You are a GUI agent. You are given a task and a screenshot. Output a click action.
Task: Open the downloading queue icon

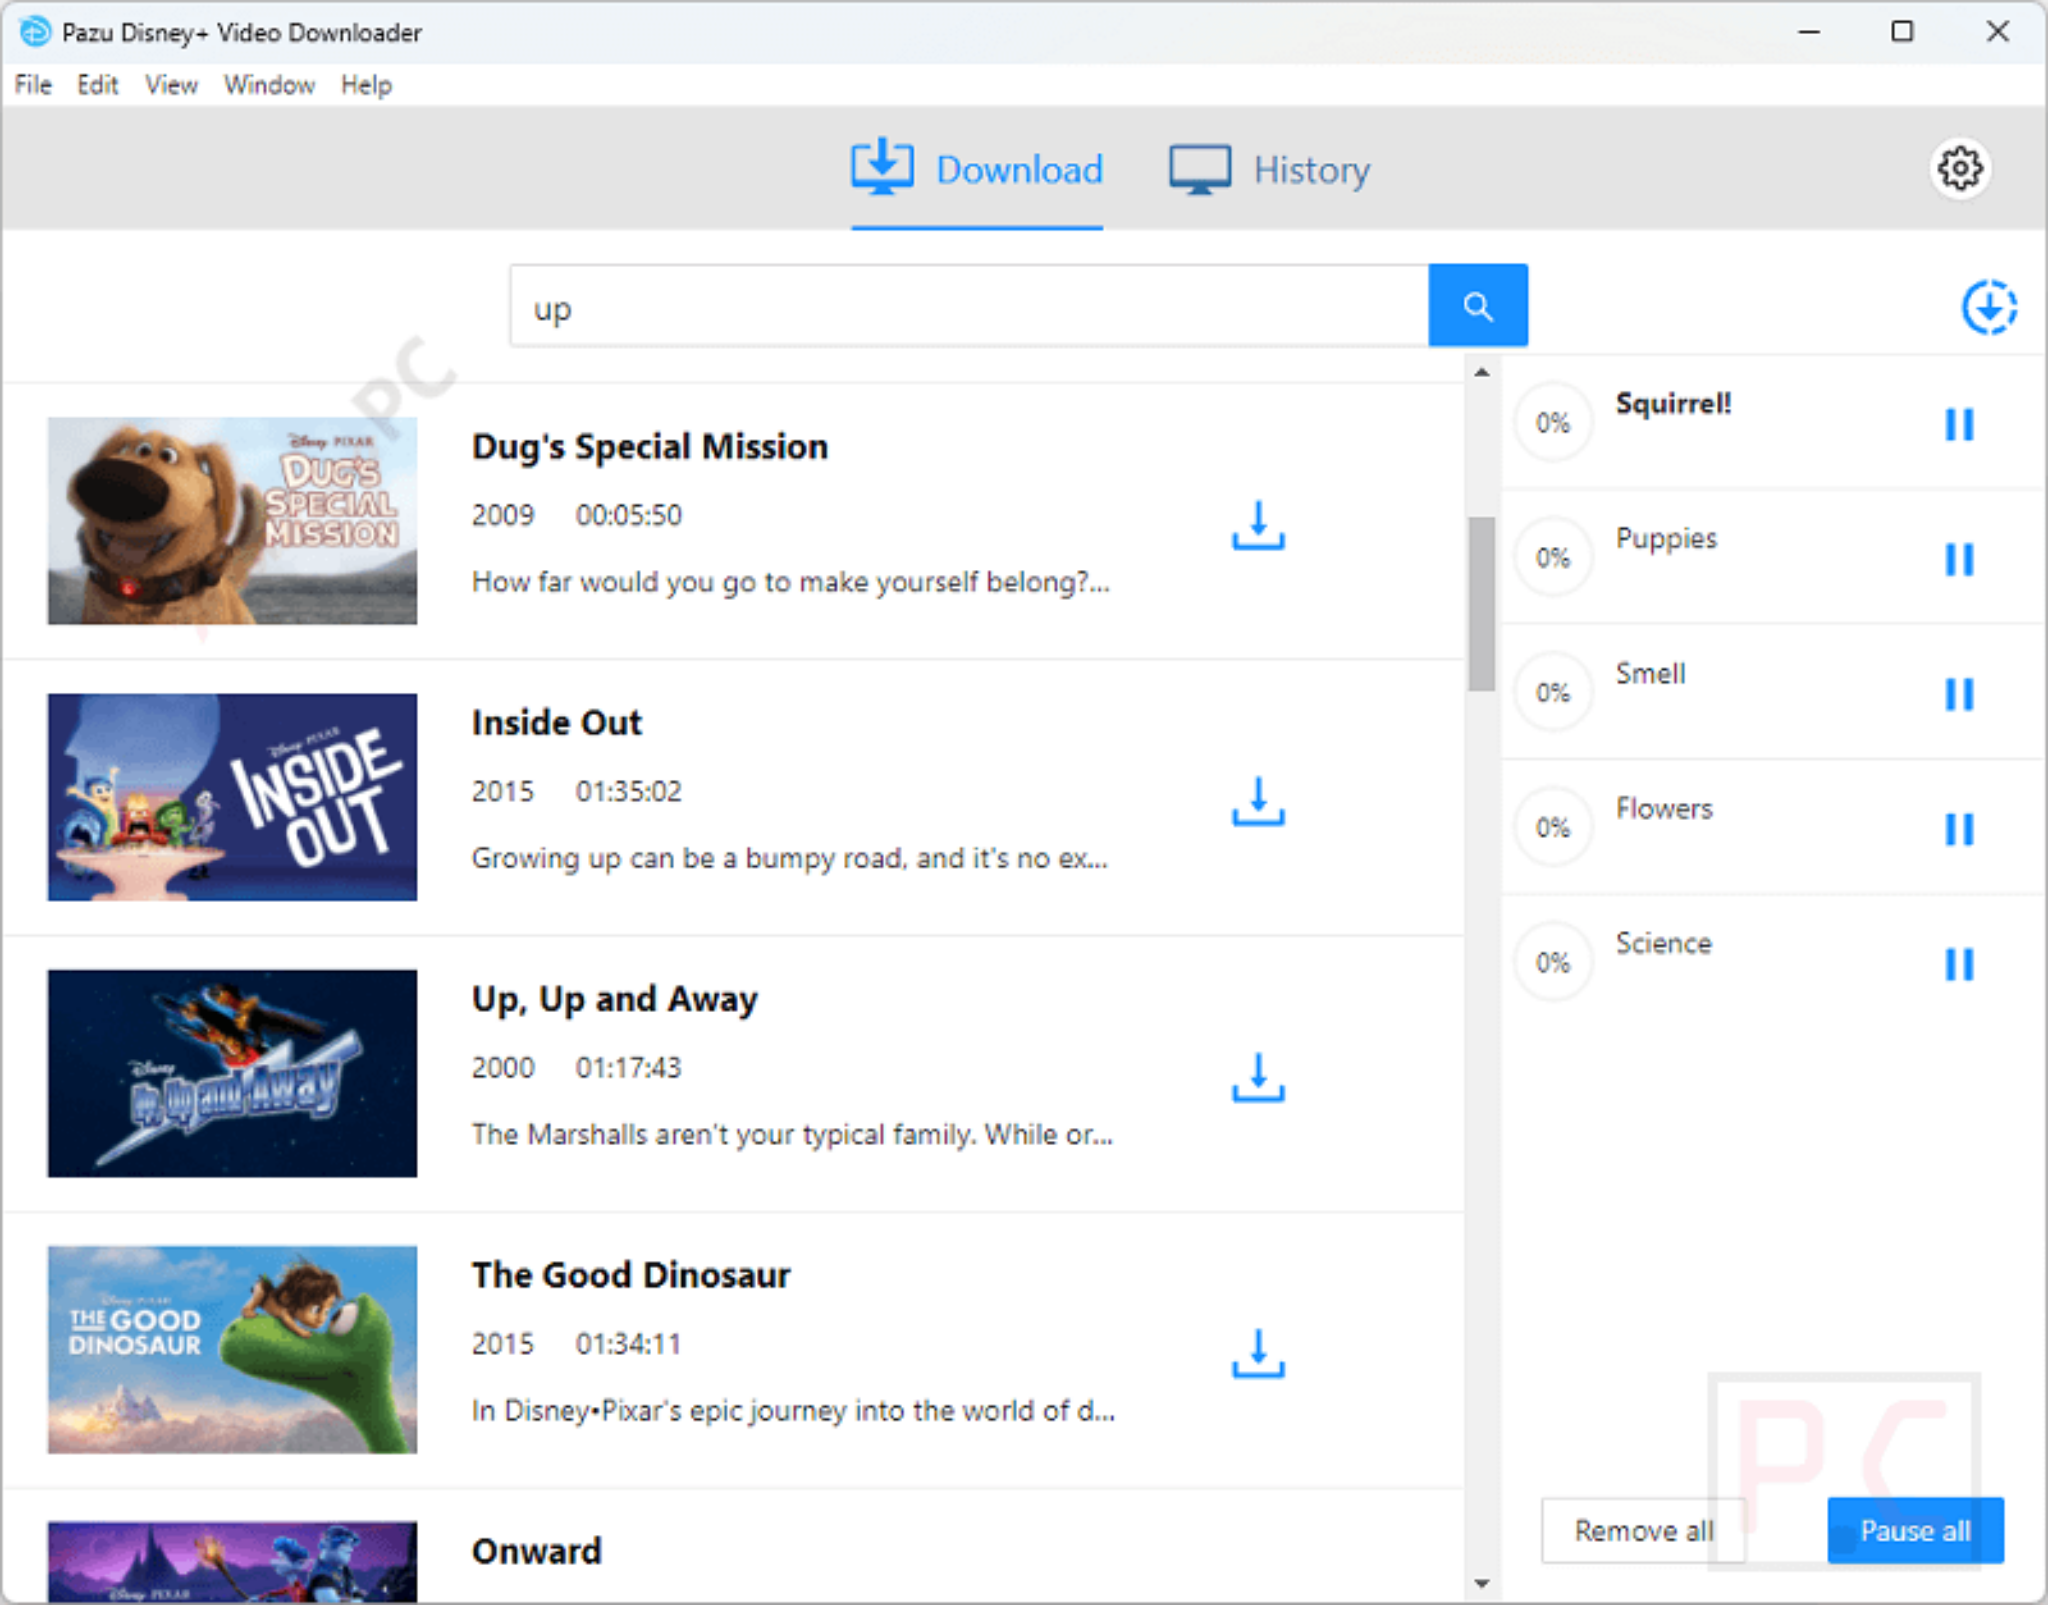coord(1989,308)
